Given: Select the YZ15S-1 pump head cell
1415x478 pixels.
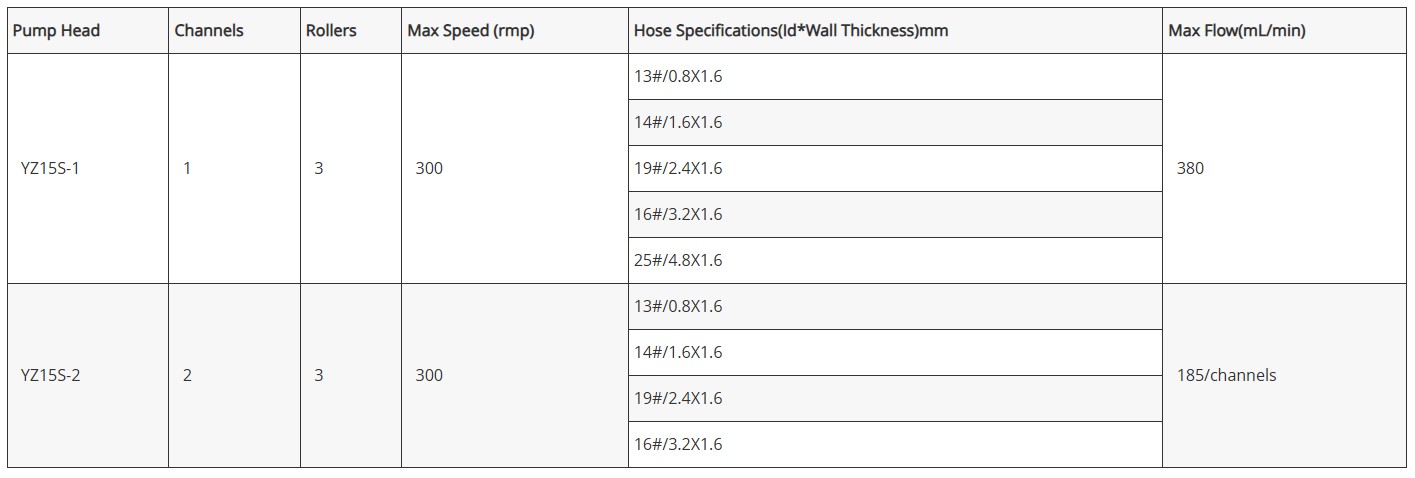Looking at the screenshot, I should [x=50, y=169].
